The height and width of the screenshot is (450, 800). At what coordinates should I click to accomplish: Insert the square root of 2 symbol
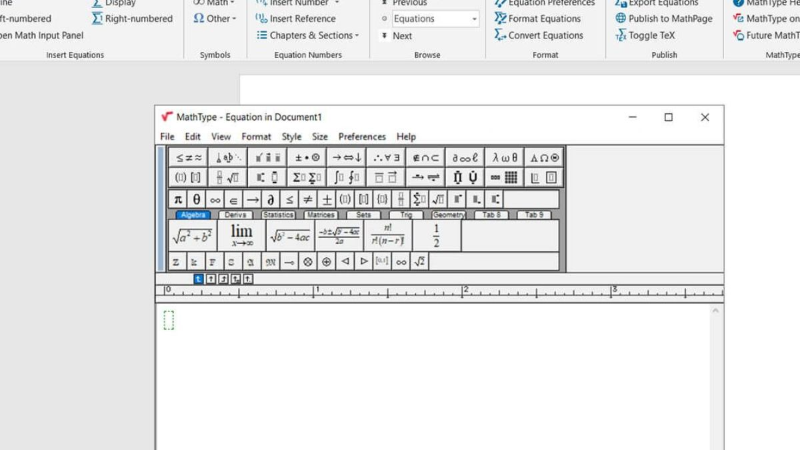coord(419,262)
